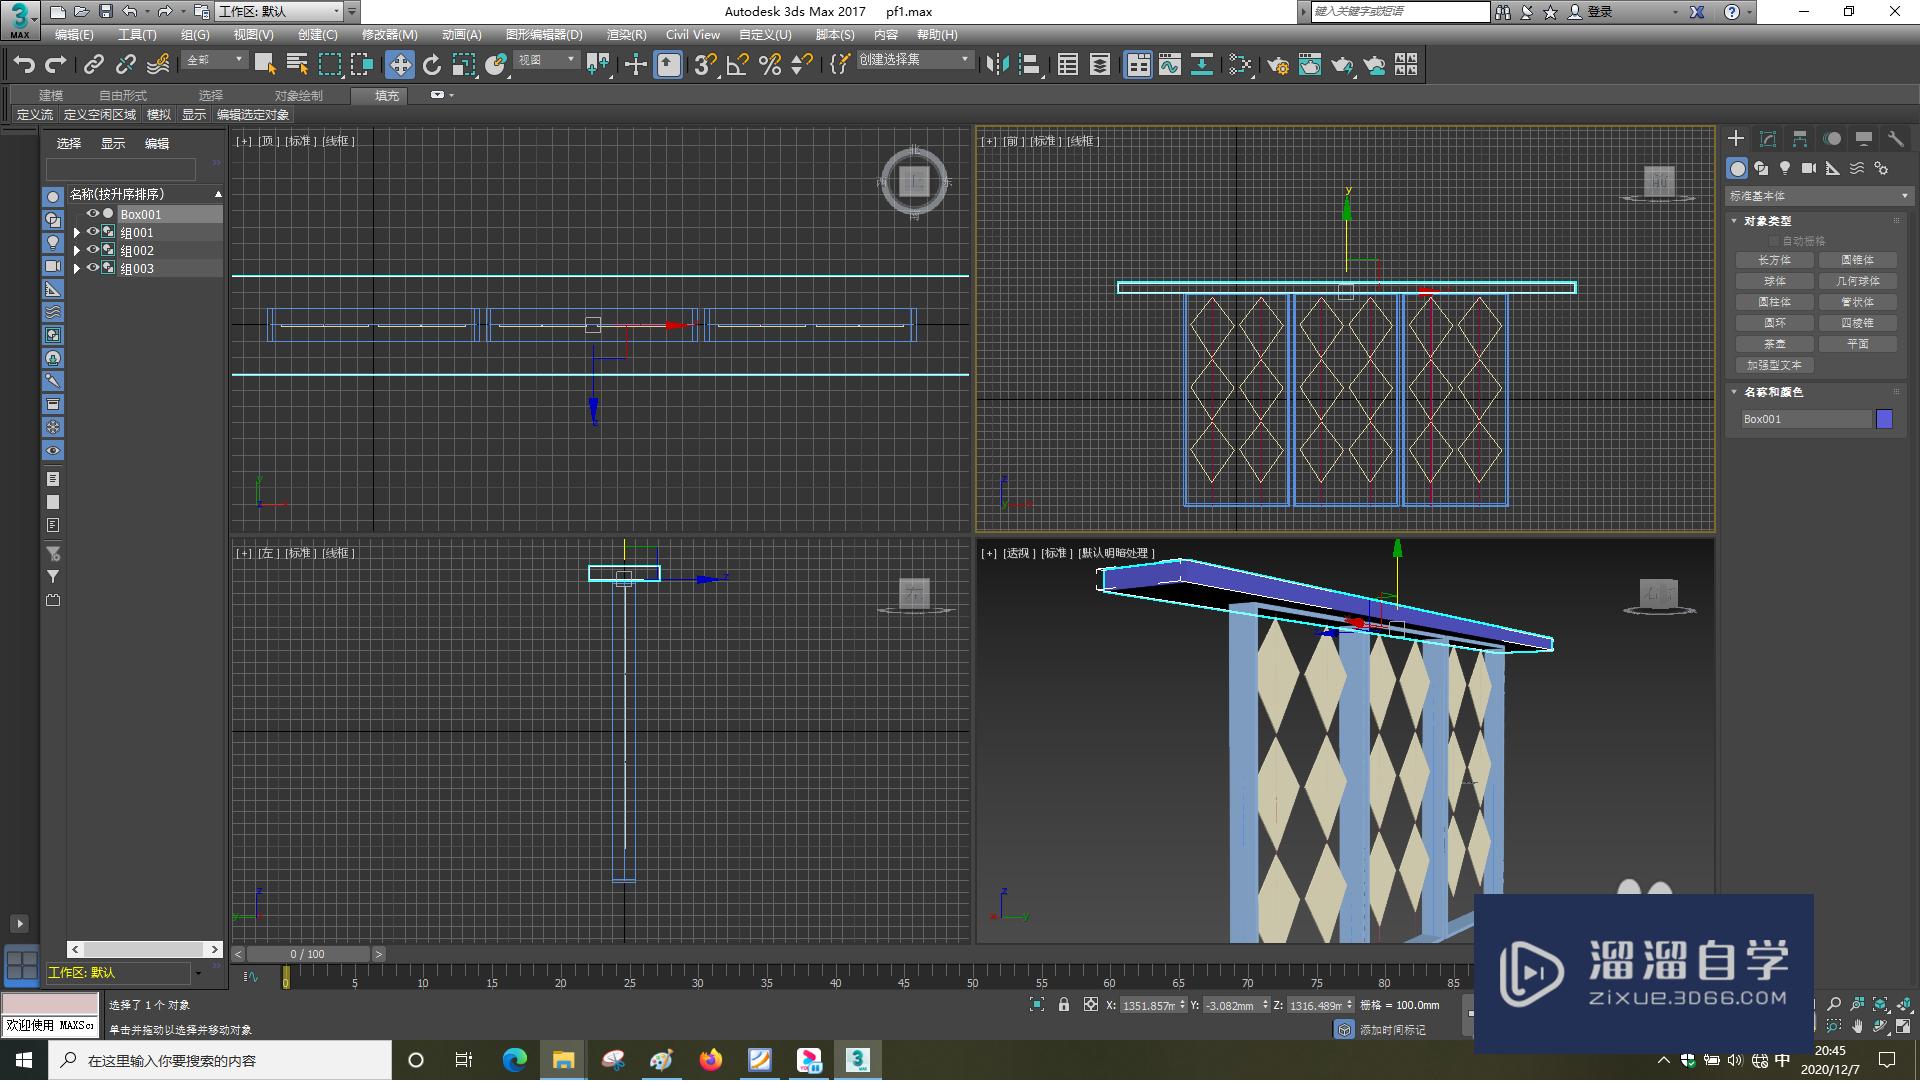Toggle the 3D Snaps button
The width and height of the screenshot is (1920, 1082).
pos(705,65)
